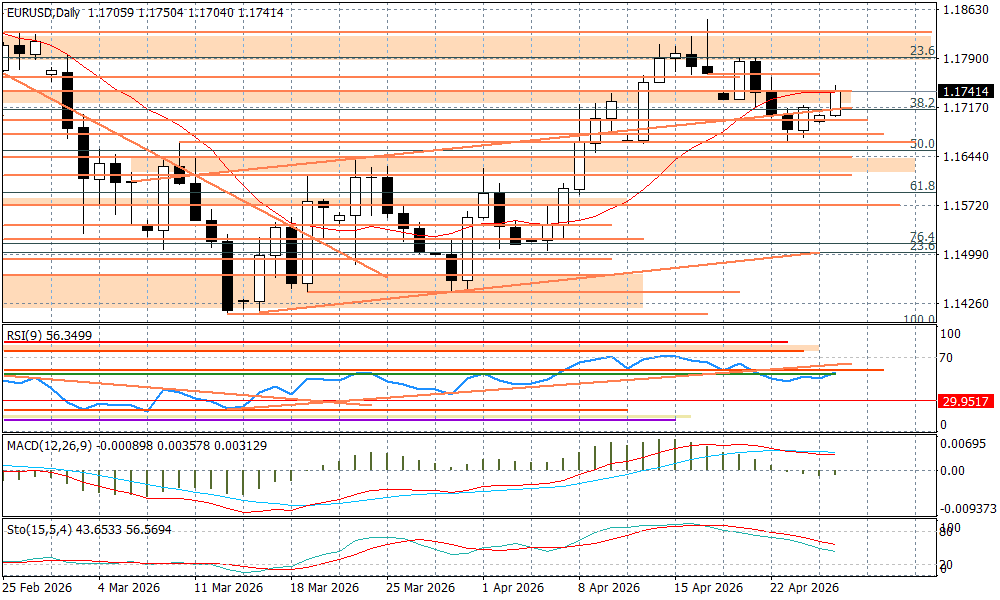Select the 1.14260 price axis value
The width and height of the screenshot is (1000, 600).
click(966, 303)
